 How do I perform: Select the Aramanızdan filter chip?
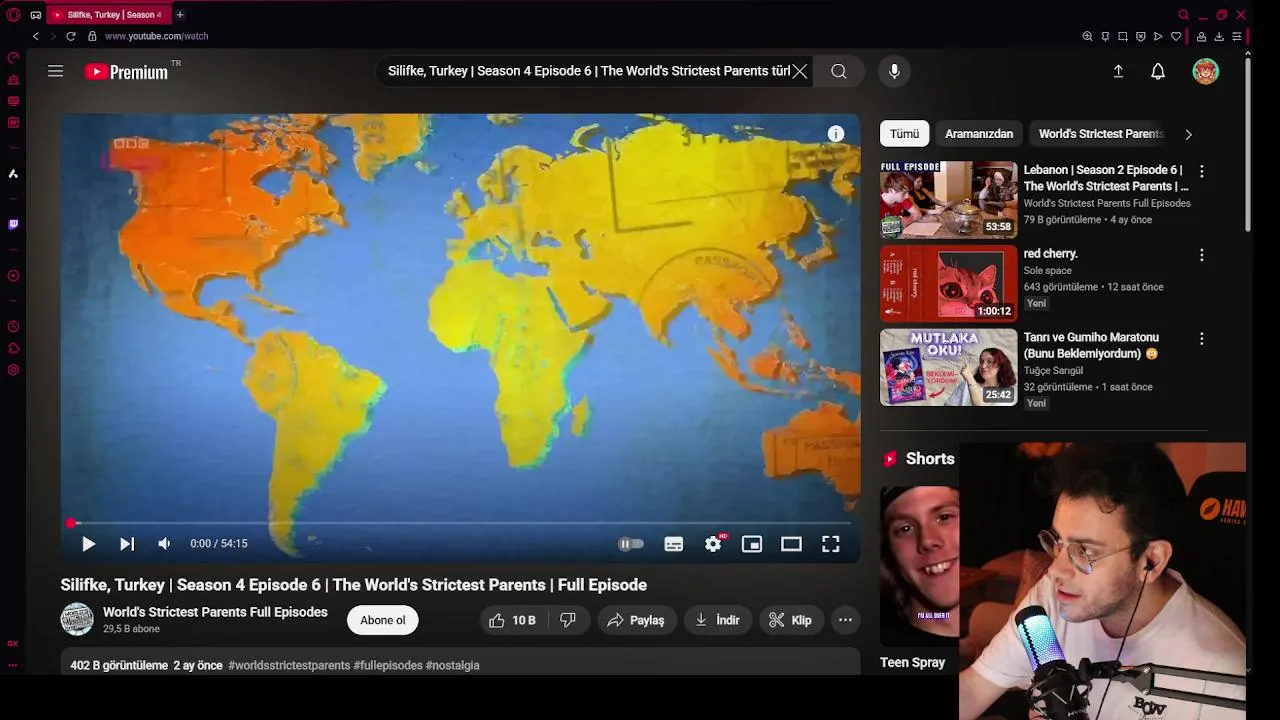pos(979,134)
